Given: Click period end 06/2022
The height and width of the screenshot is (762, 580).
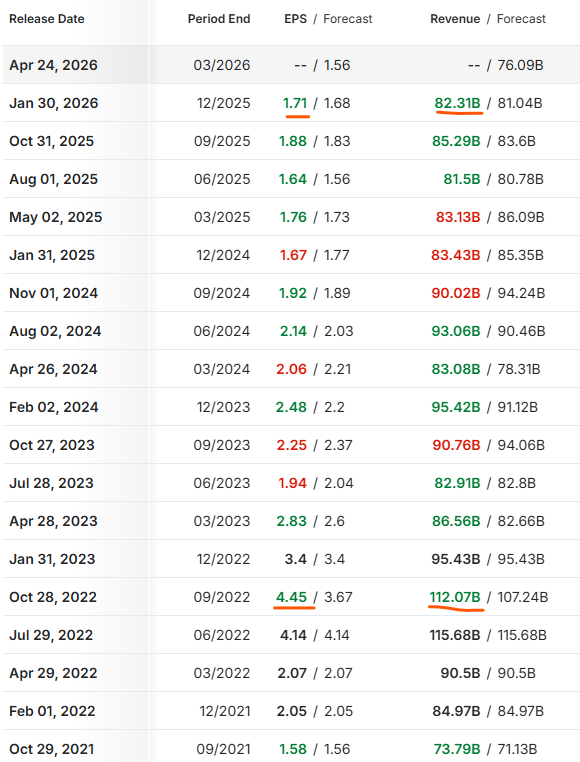Looking at the screenshot, I should pyautogui.click(x=222, y=635).
